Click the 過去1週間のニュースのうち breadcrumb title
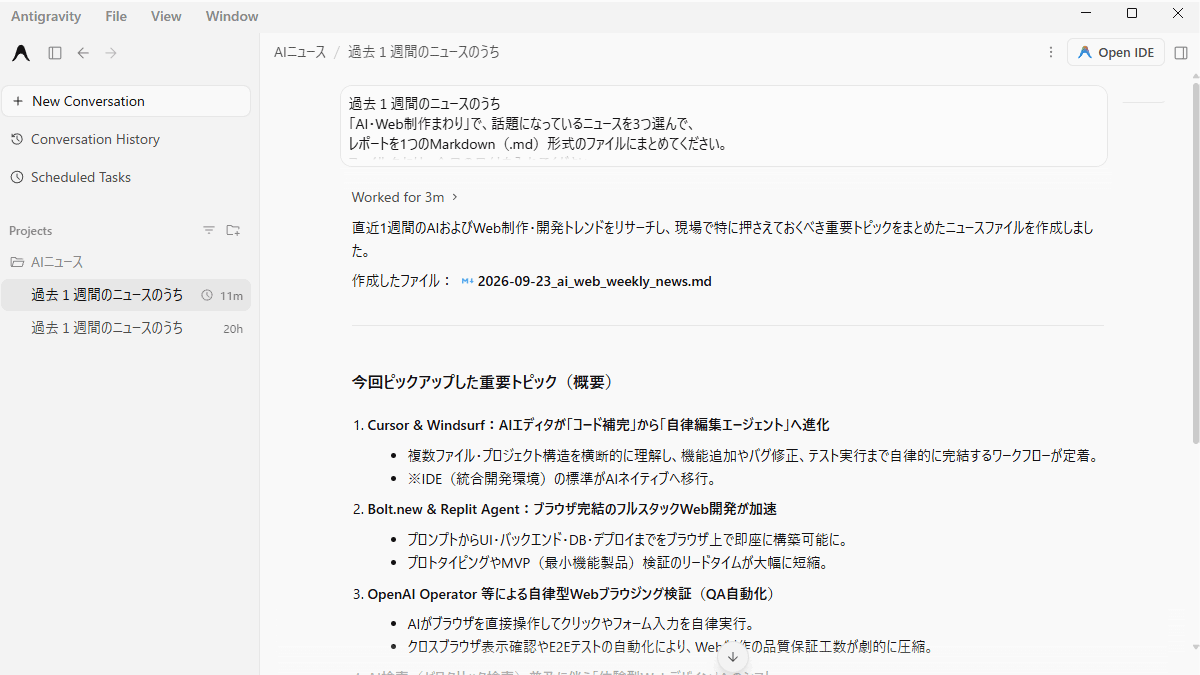 click(x=424, y=52)
